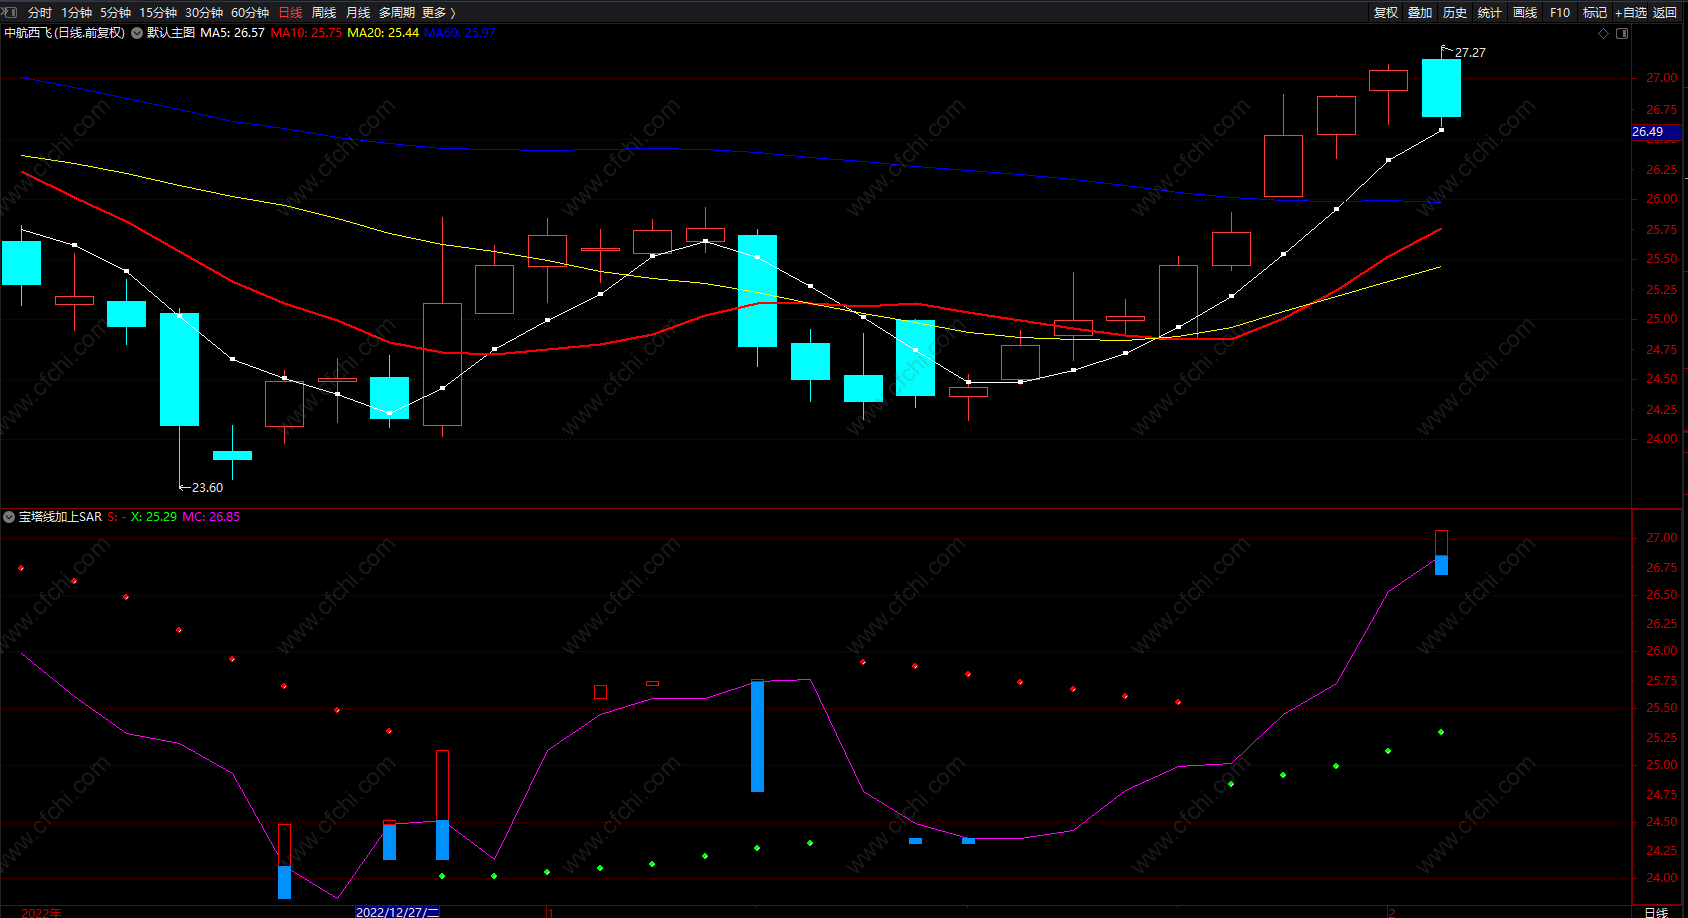This screenshot has width=1688, height=918.
Task: Click the collapse panel icon at top-left
Action: coord(8,12)
